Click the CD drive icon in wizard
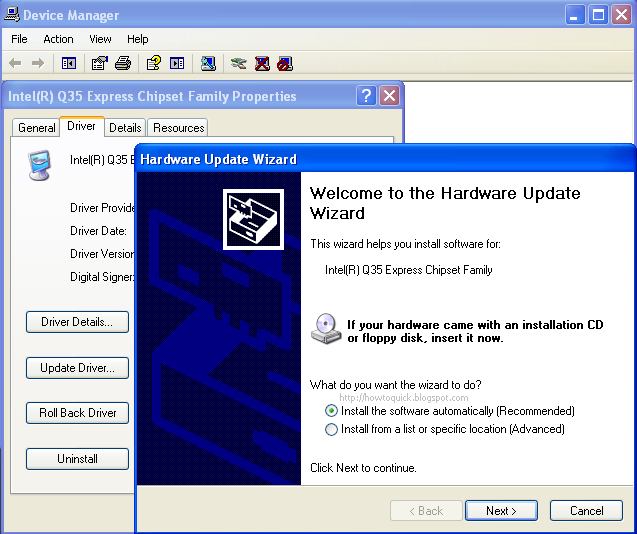Screen dimensions: 637x534 [326, 329]
